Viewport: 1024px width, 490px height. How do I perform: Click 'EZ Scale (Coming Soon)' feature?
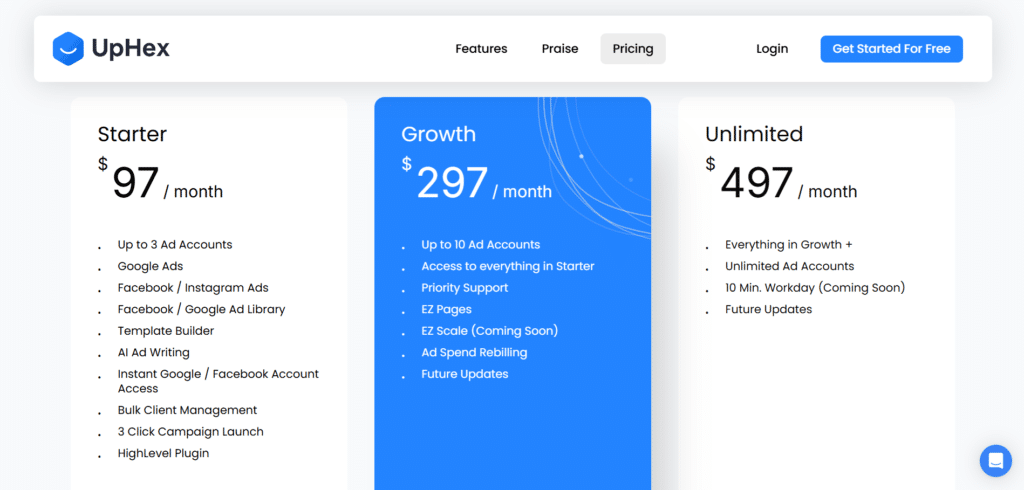(x=490, y=331)
